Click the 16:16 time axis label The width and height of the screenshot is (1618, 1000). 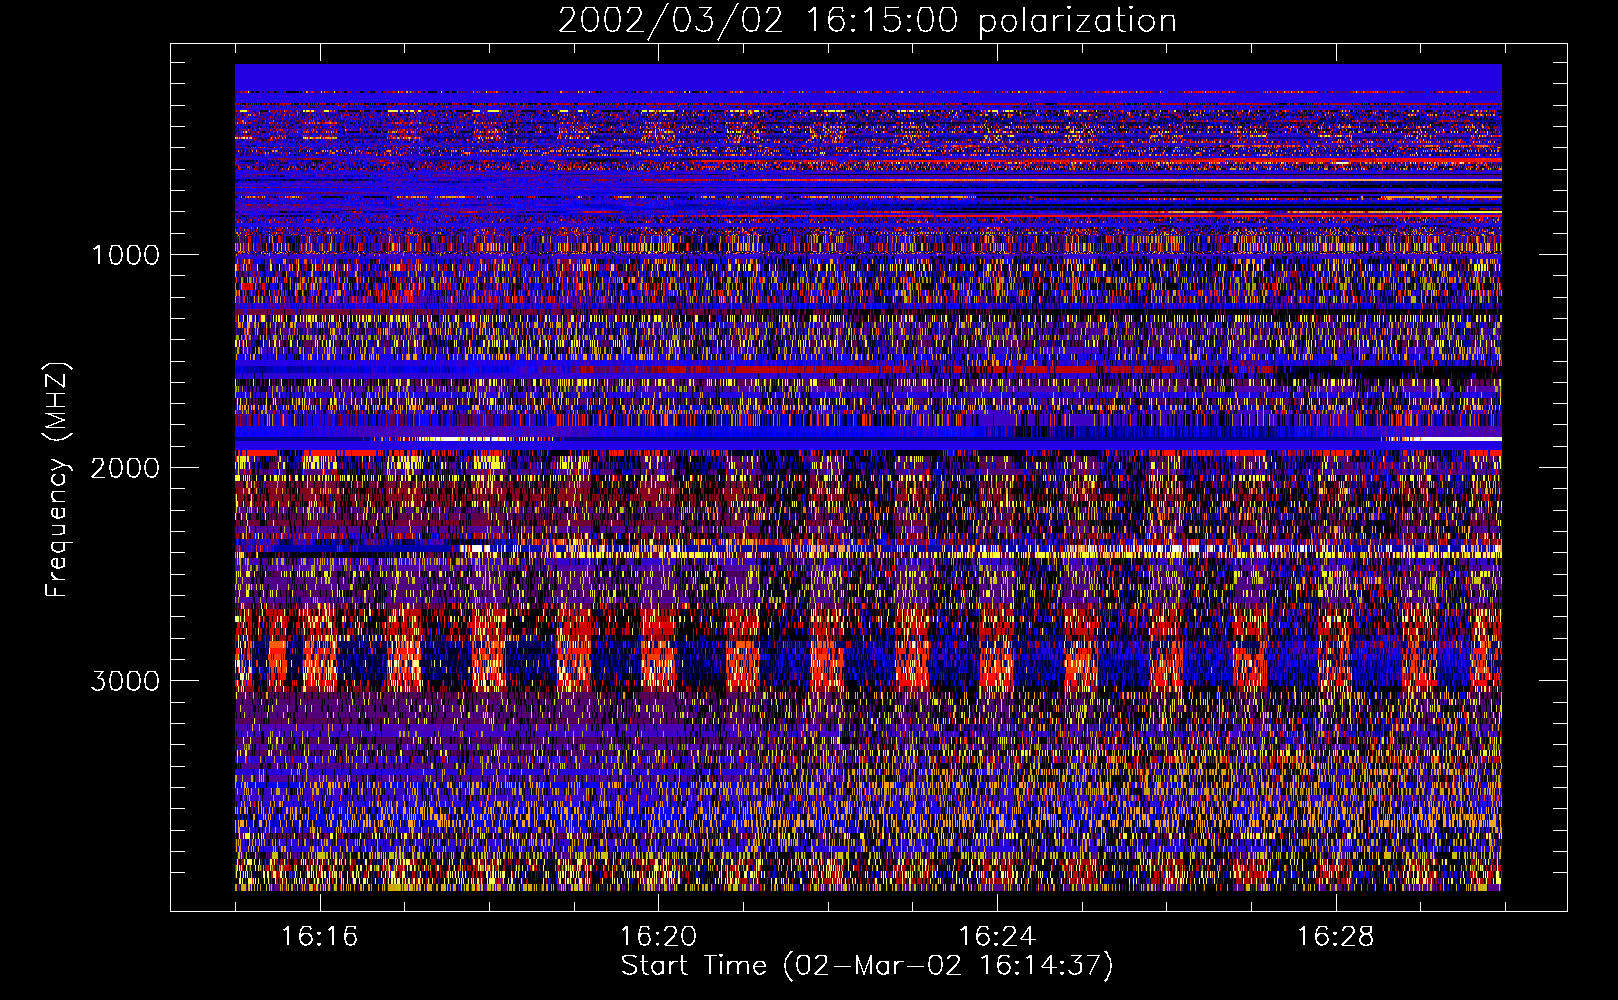coord(319,936)
